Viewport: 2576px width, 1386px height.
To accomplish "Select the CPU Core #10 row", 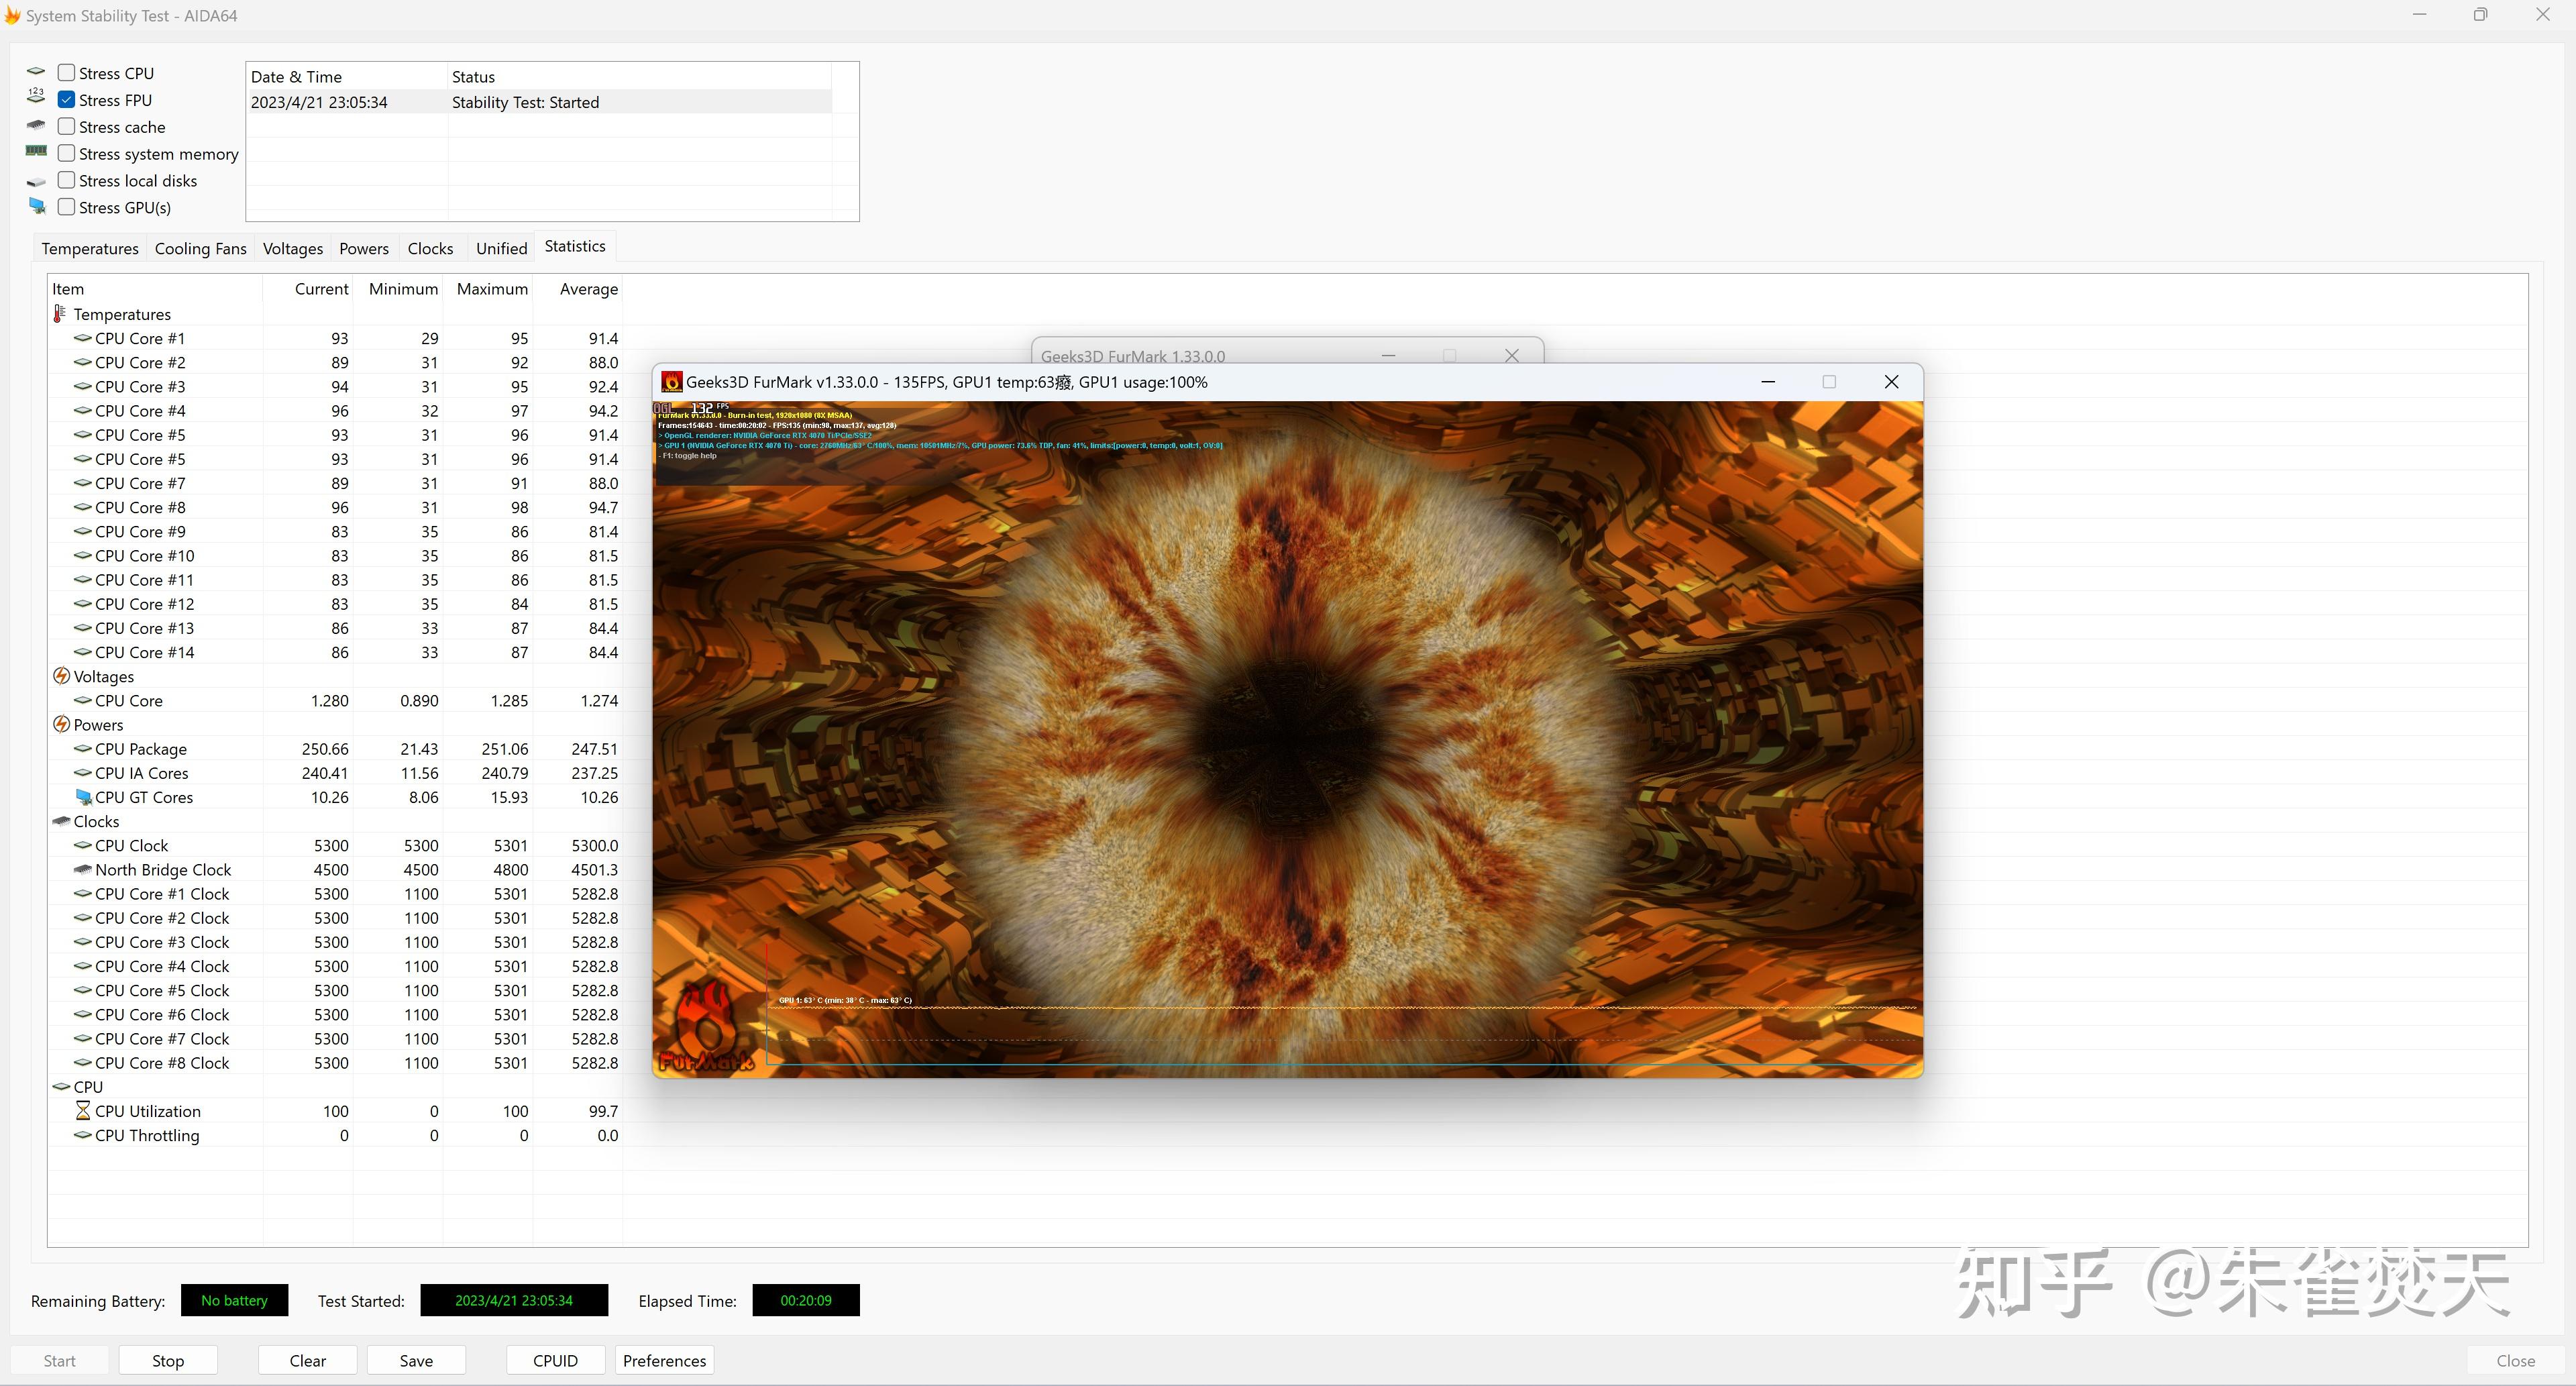I will (x=335, y=556).
